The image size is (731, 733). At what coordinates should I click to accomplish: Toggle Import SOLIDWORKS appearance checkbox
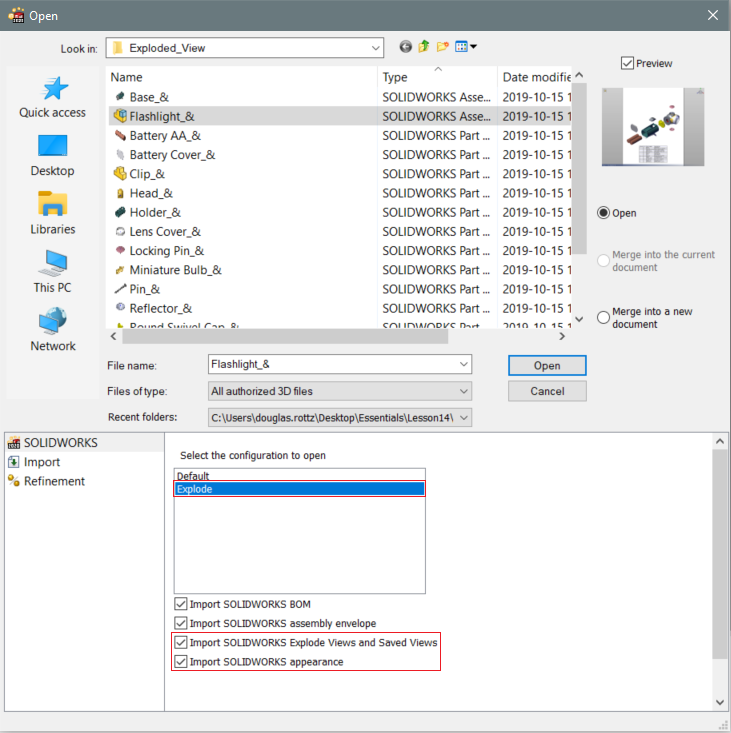click(181, 662)
